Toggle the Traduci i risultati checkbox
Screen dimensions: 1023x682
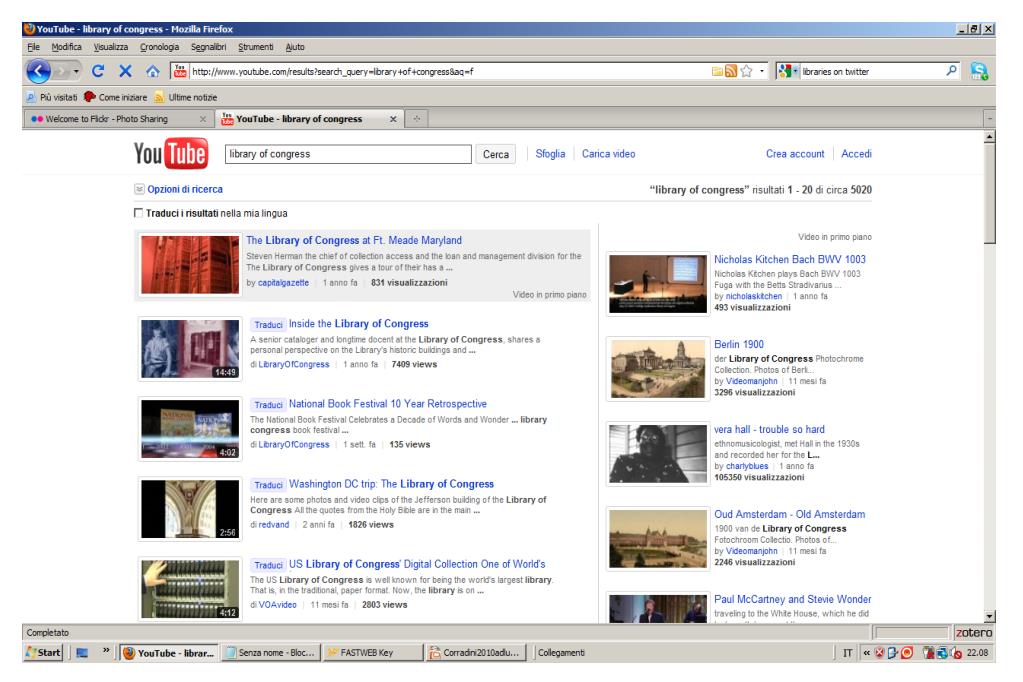coord(138,213)
